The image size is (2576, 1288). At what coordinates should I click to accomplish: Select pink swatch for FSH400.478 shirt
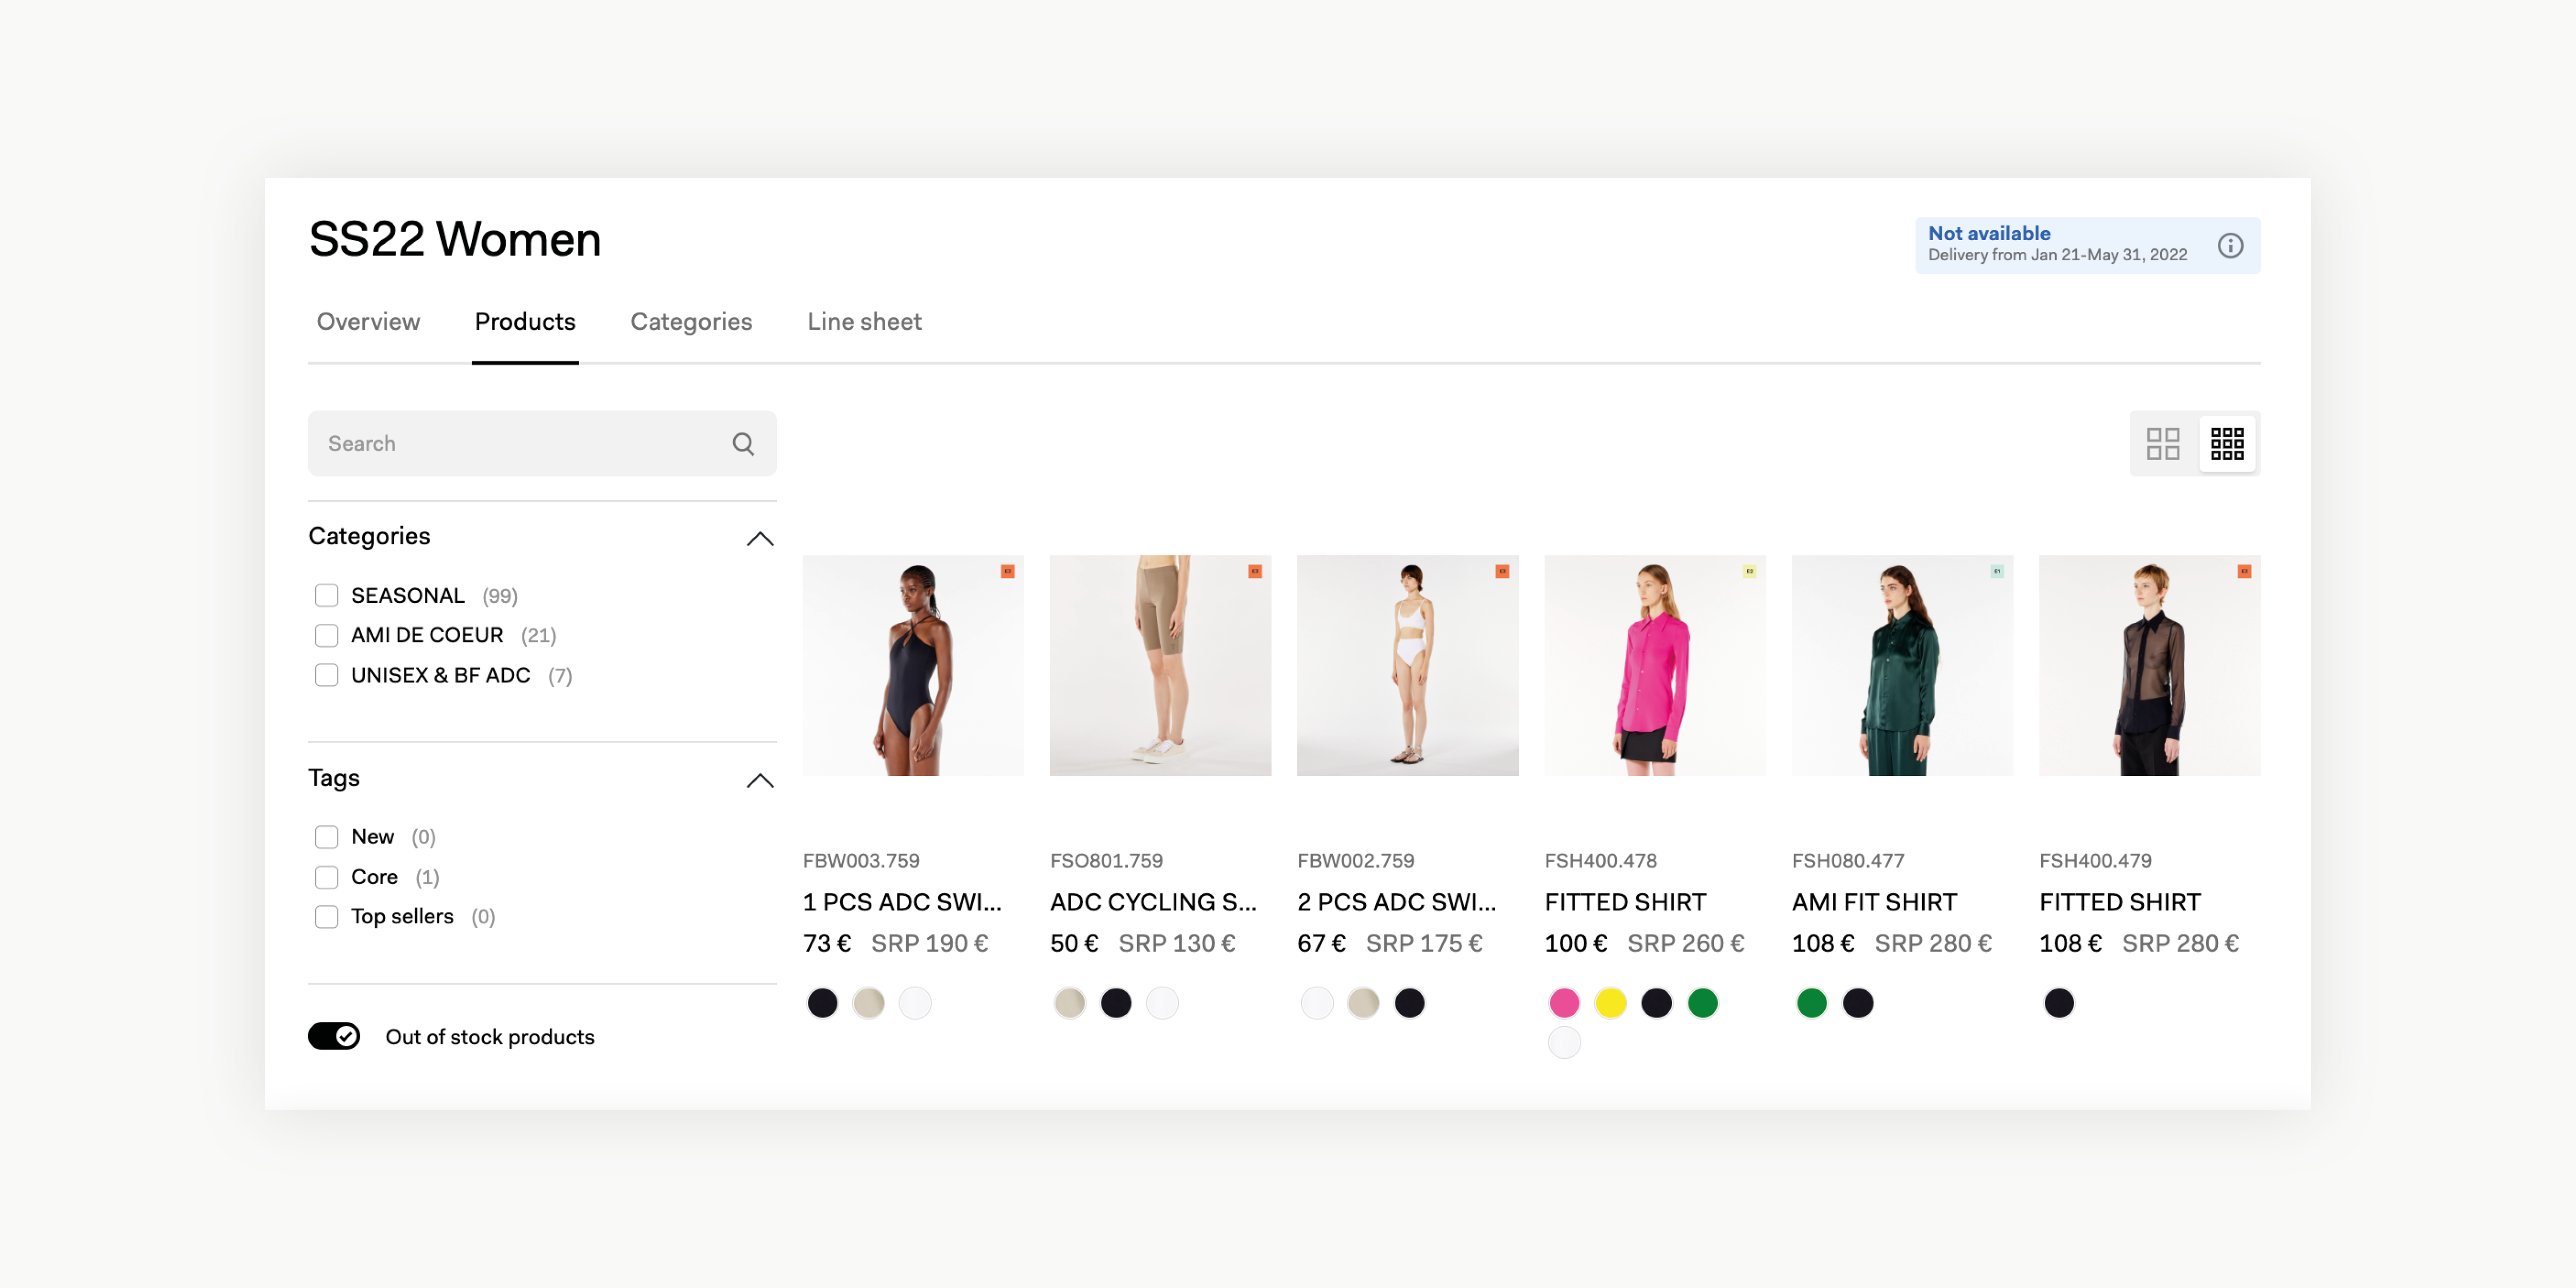[1564, 1002]
